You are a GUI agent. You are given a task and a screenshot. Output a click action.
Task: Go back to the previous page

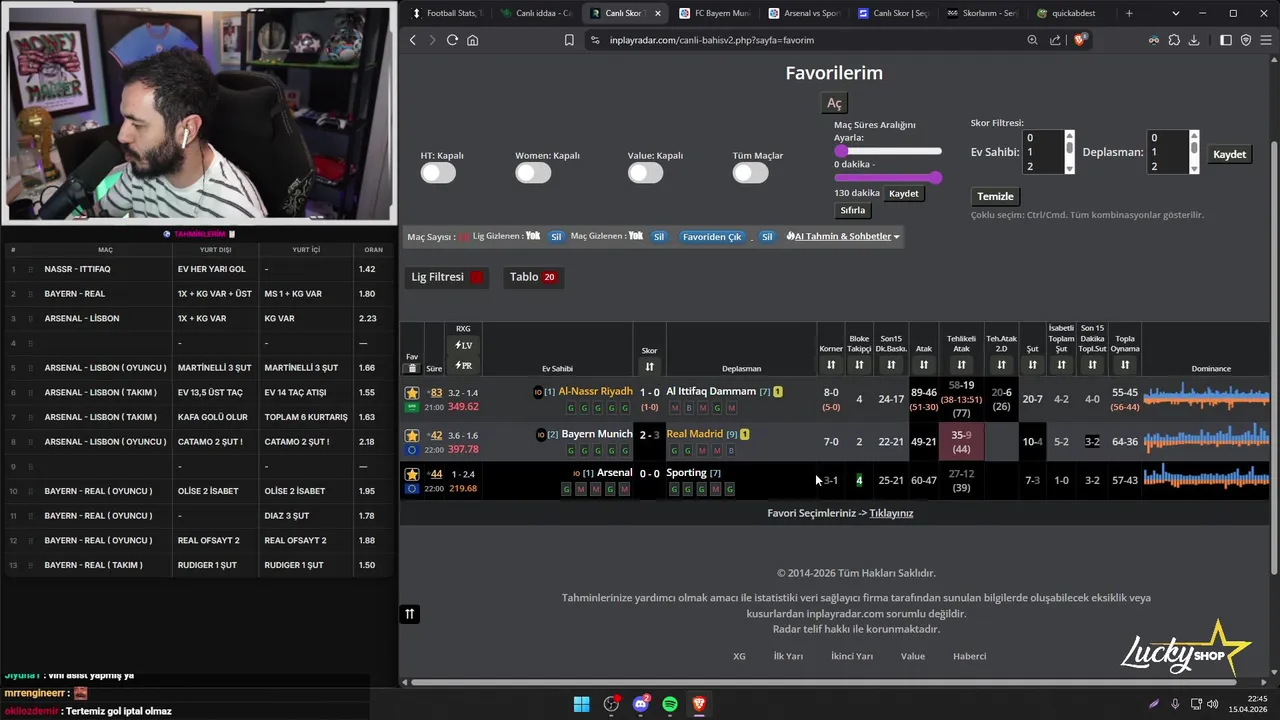coord(413,40)
